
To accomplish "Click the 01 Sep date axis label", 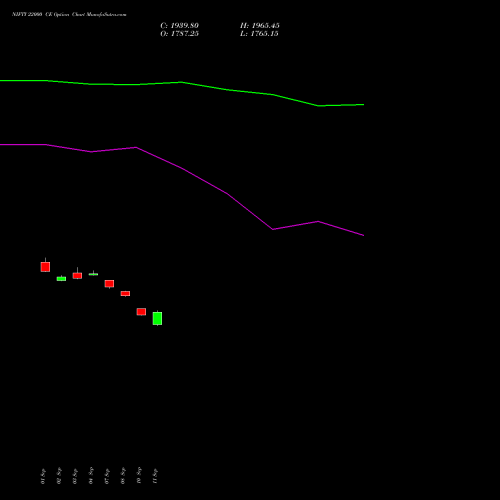I will 43,476.
